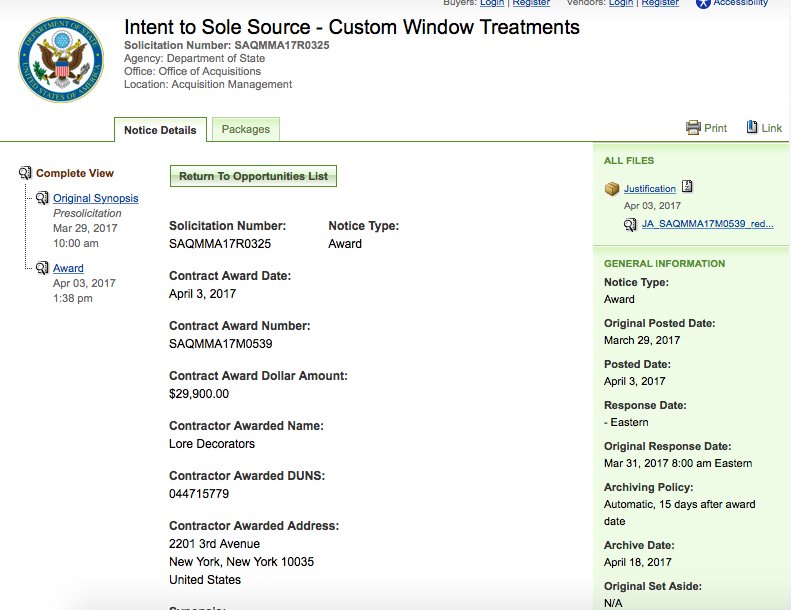This screenshot has width=791, height=610.
Task: Click Notice Type value Award in main details
Action: [x=345, y=244]
